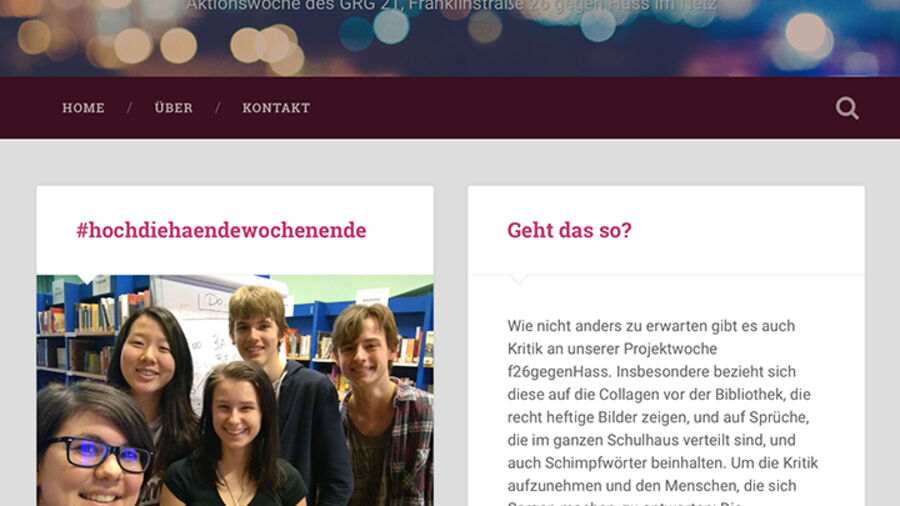Click the person in the plaid shirt
The image size is (900, 506).
click(379, 404)
